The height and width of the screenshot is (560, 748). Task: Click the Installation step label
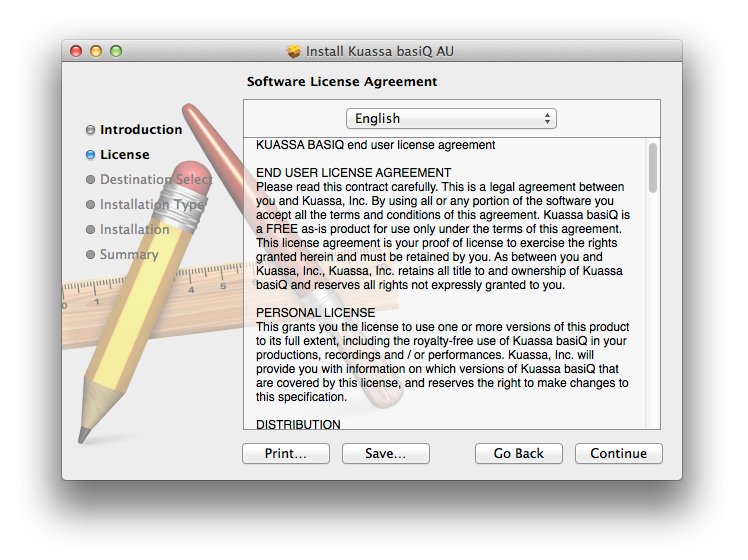[135, 229]
